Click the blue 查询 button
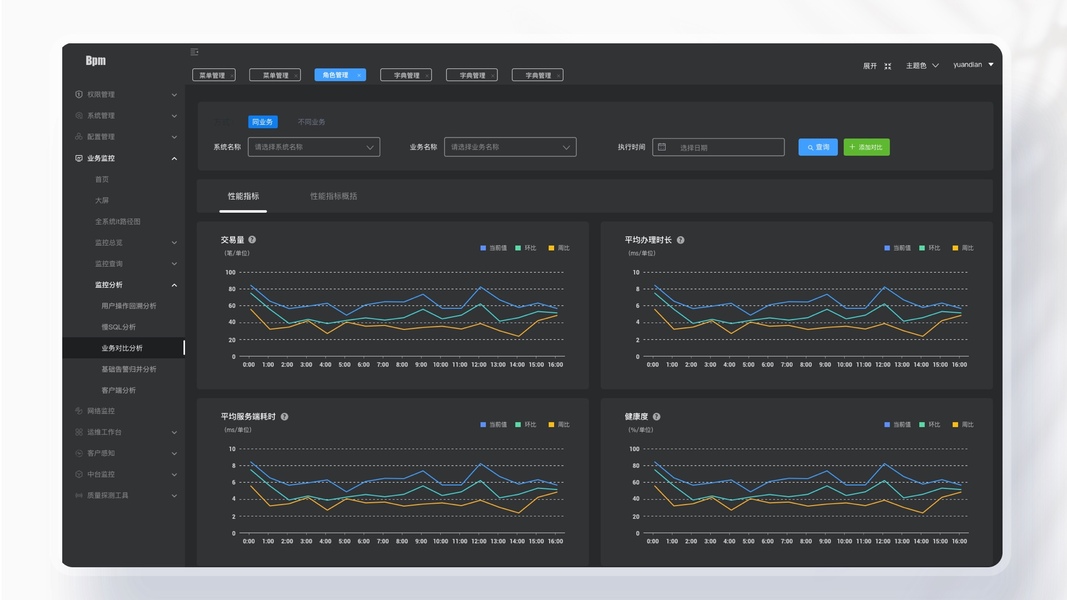This screenshot has width=1067, height=600. tap(817, 147)
